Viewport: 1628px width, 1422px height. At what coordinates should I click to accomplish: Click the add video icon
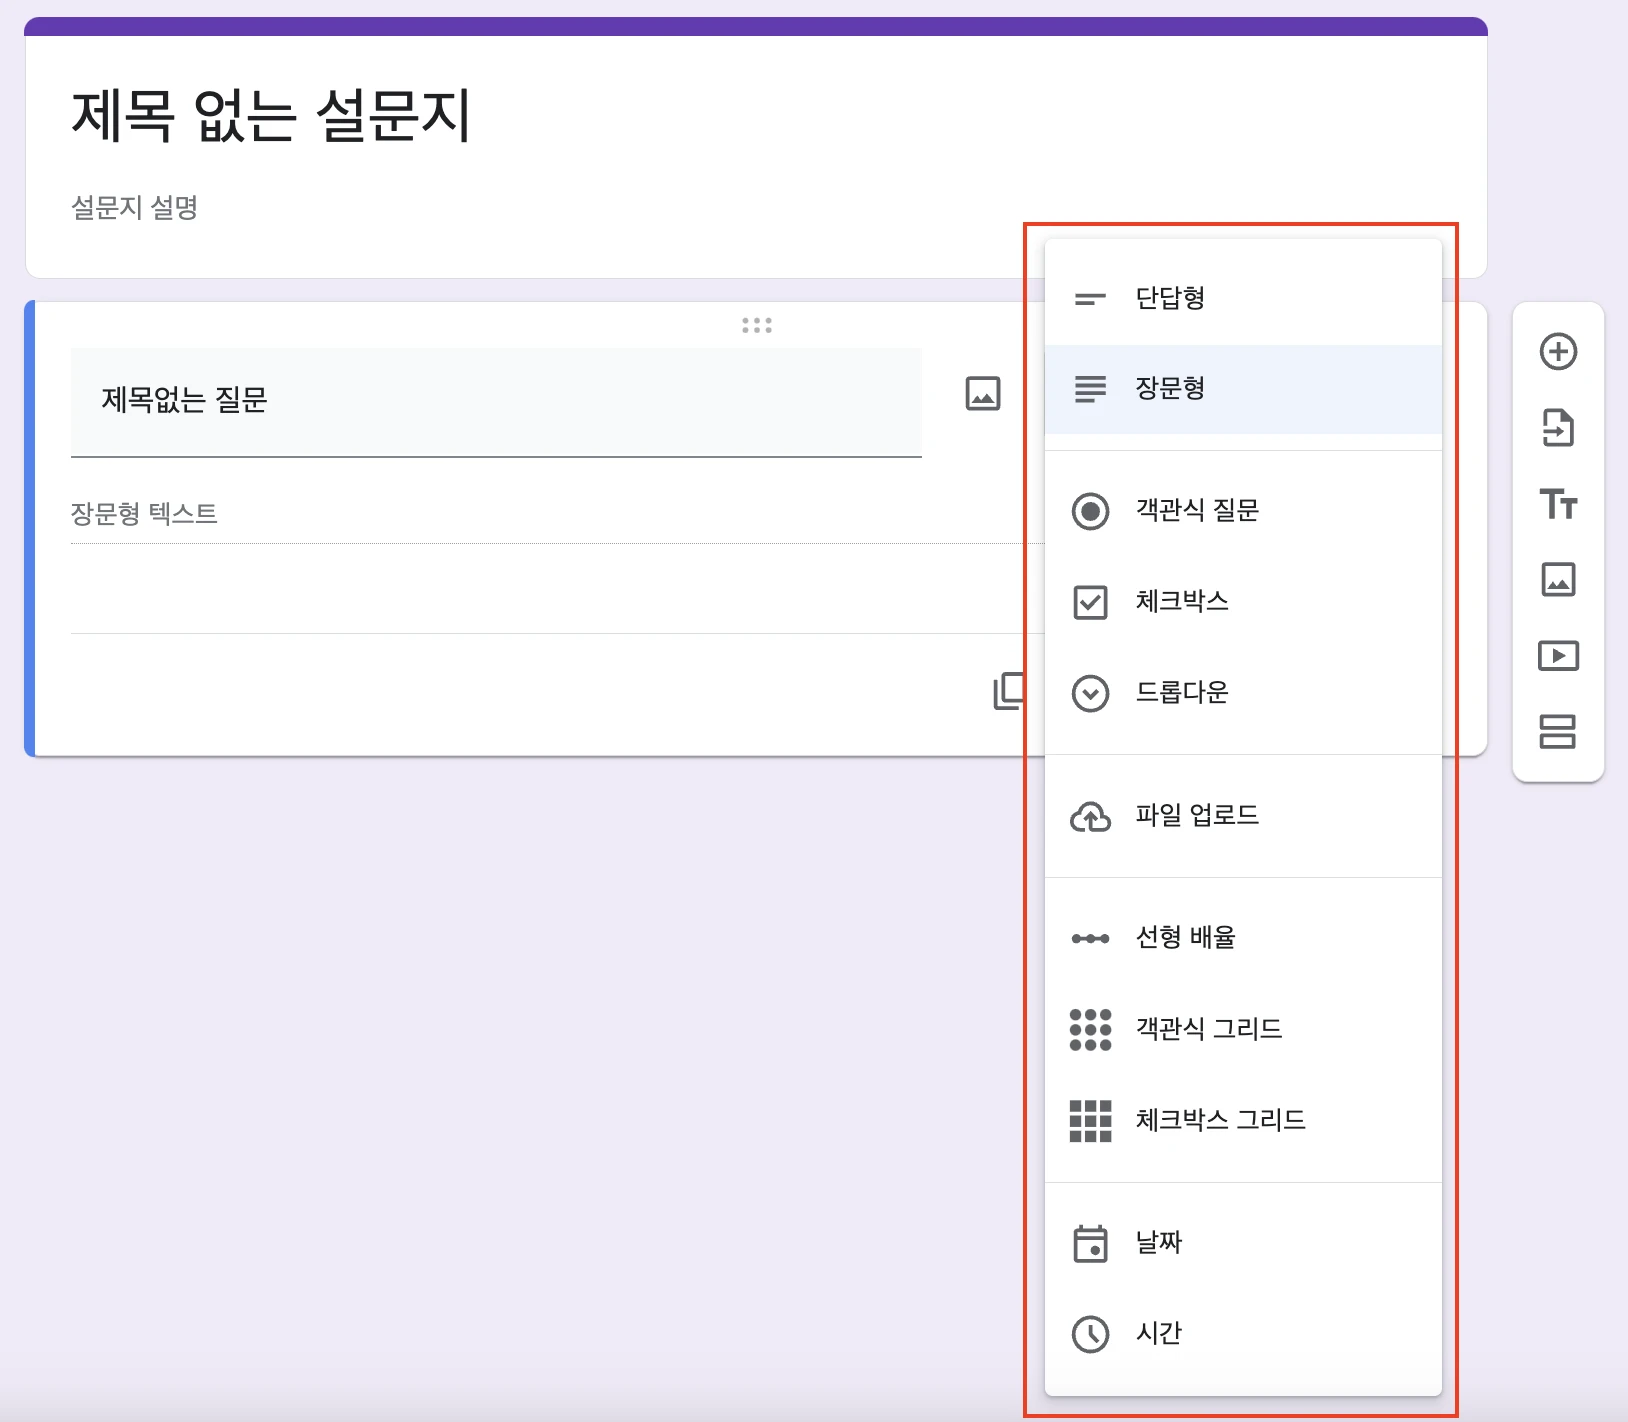(1558, 656)
